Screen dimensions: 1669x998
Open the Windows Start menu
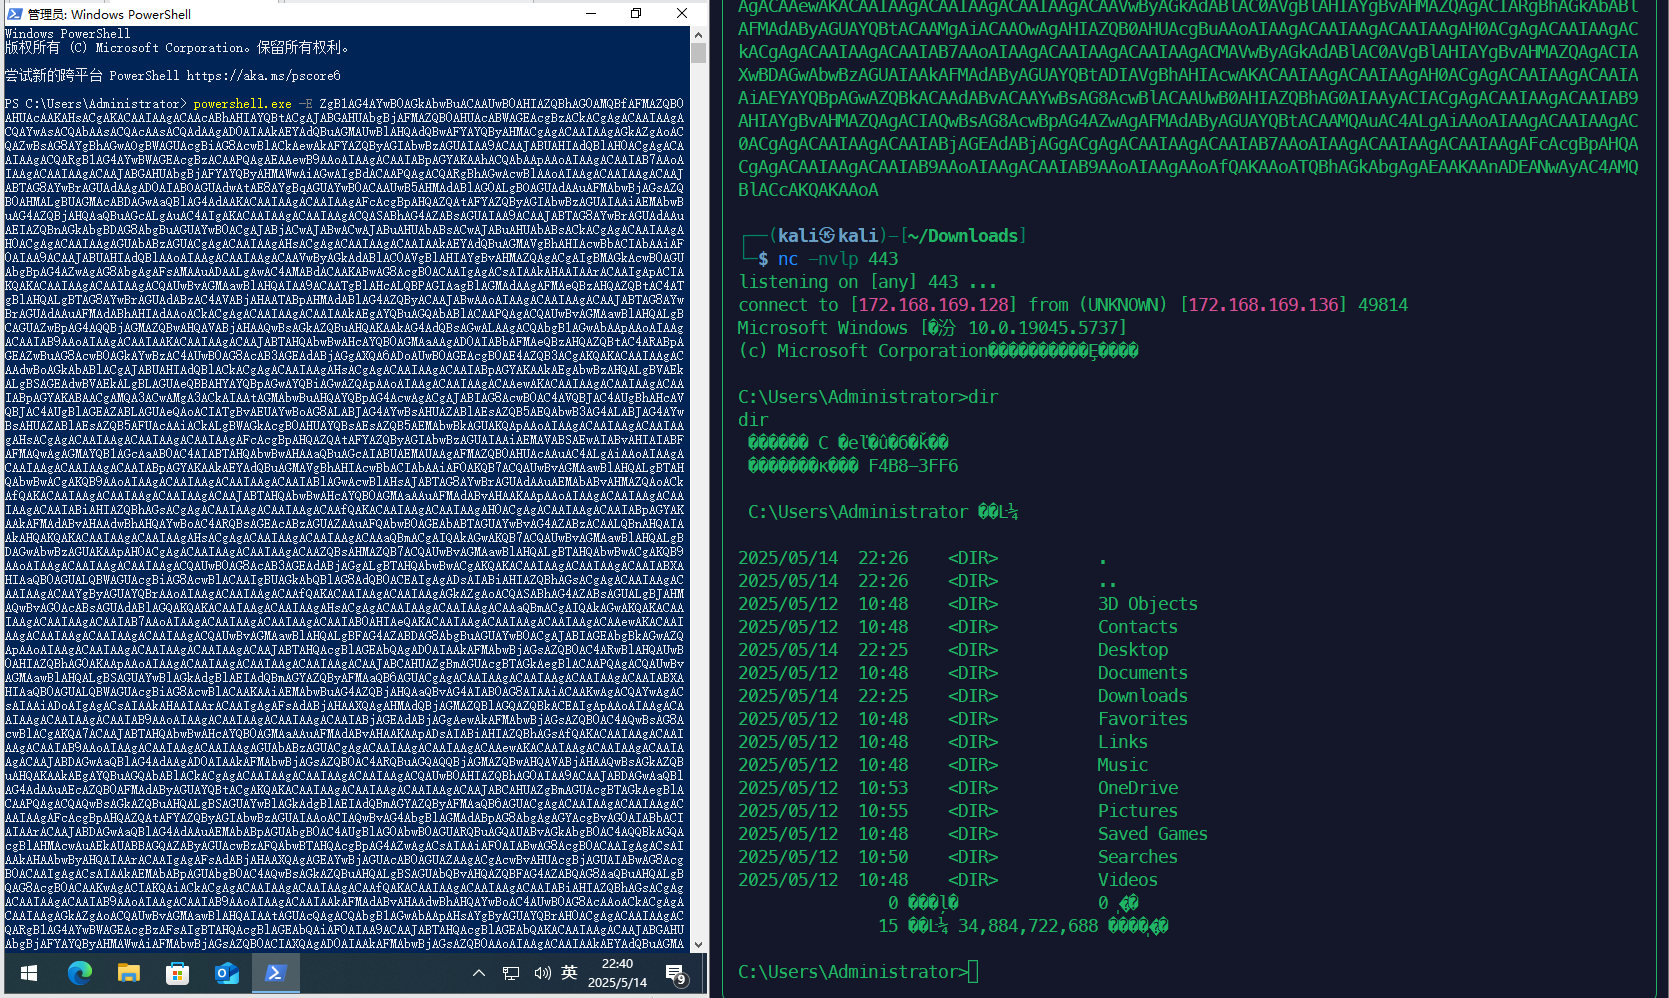click(29, 973)
